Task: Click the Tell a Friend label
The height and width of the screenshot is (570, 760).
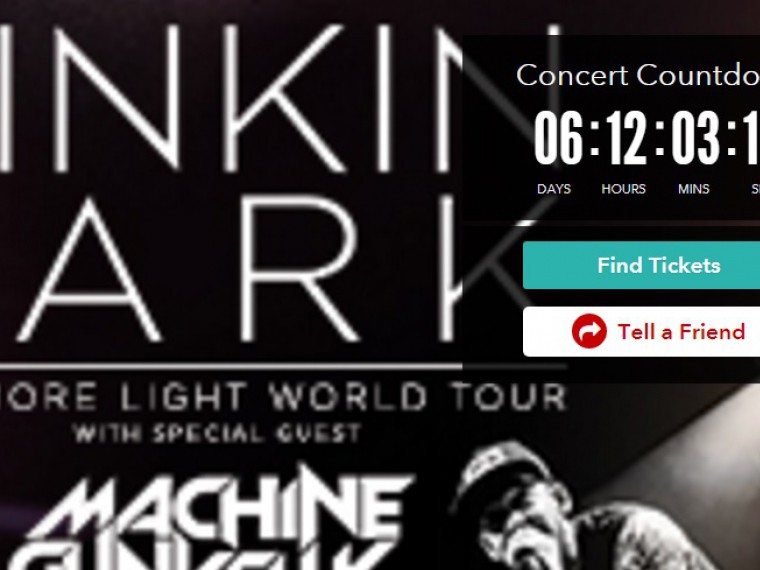Action: [681, 332]
